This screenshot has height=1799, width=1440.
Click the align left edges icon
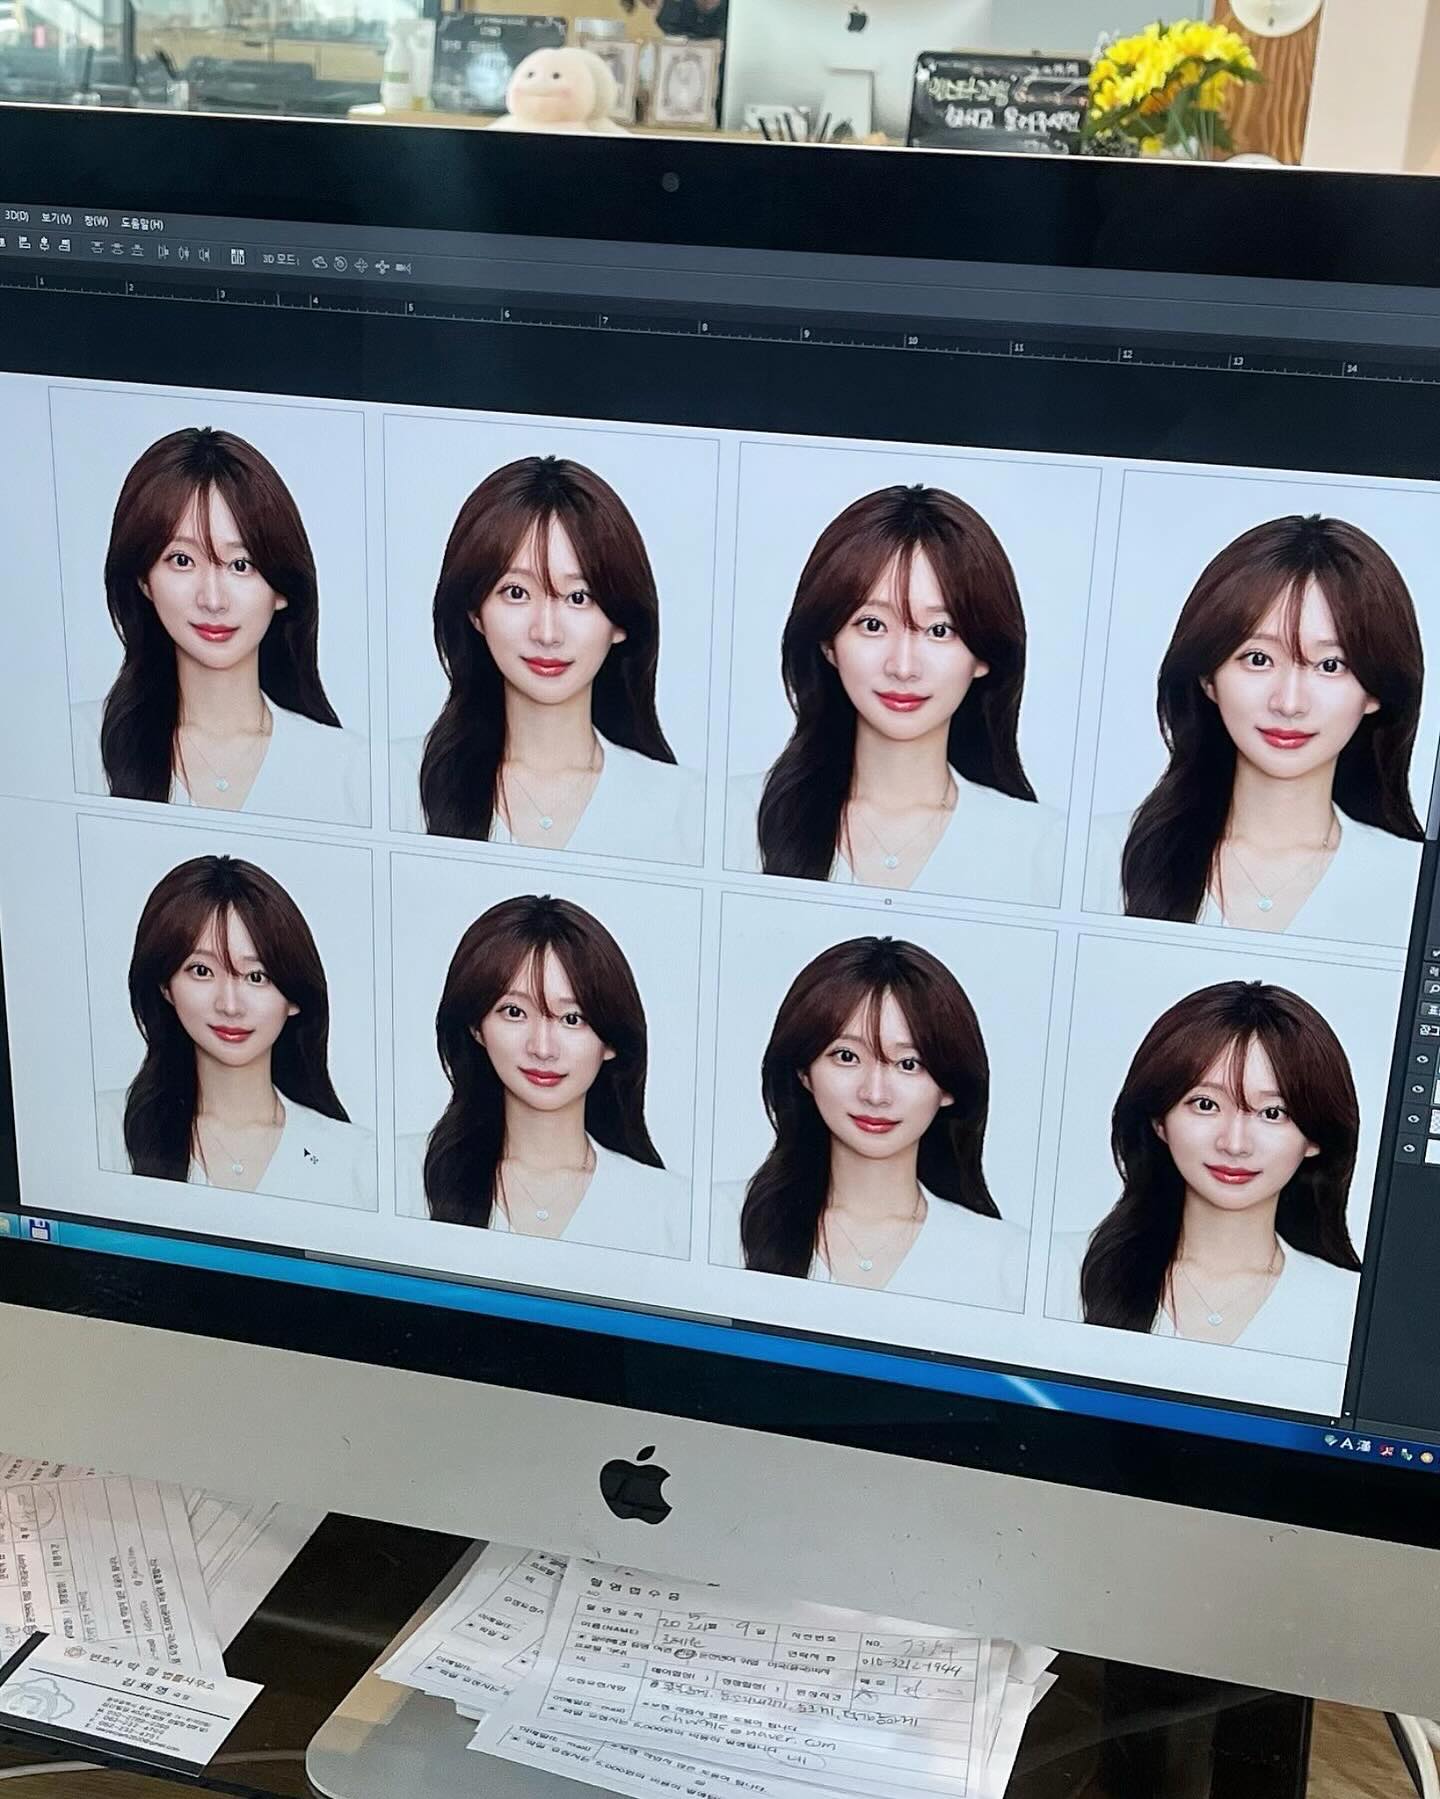pos(25,243)
